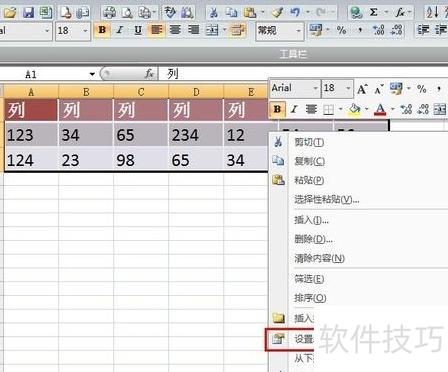Click the Open folder icon in top toolbar
The height and width of the screenshot is (372, 448).
click(10, 12)
